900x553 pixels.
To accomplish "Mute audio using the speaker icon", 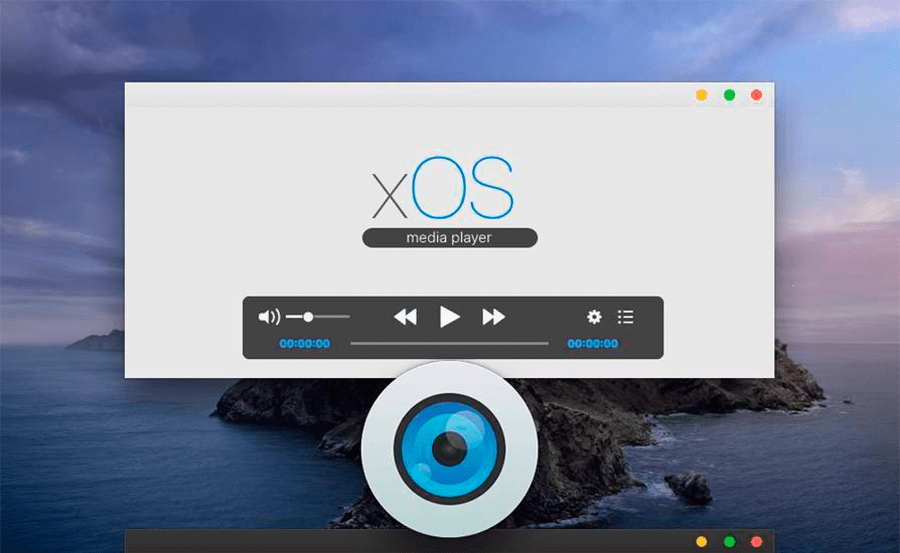I will tap(269, 317).
